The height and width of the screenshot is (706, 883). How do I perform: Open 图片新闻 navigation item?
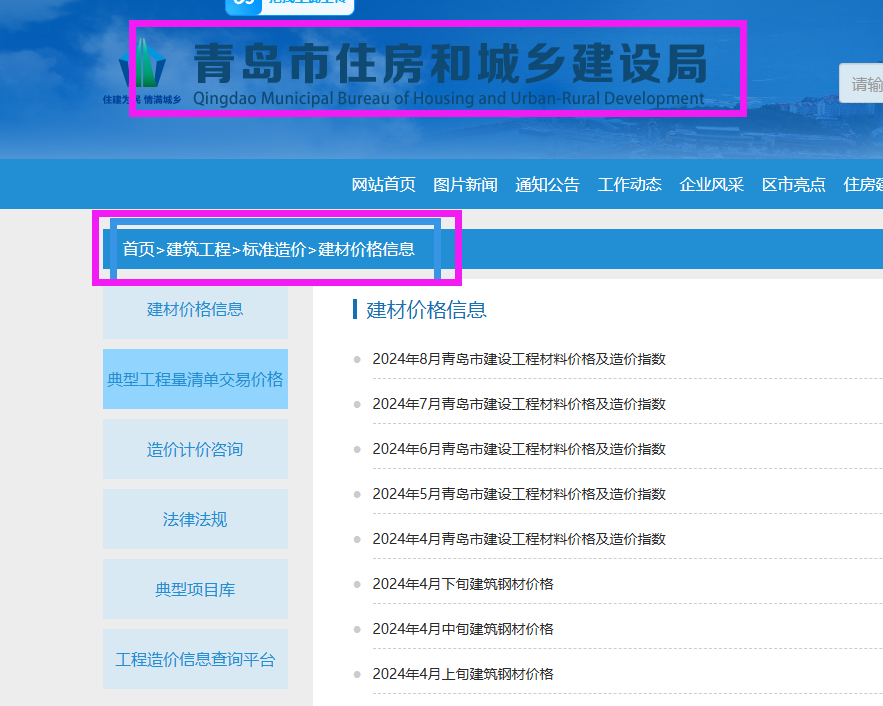click(x=465, y=184)
